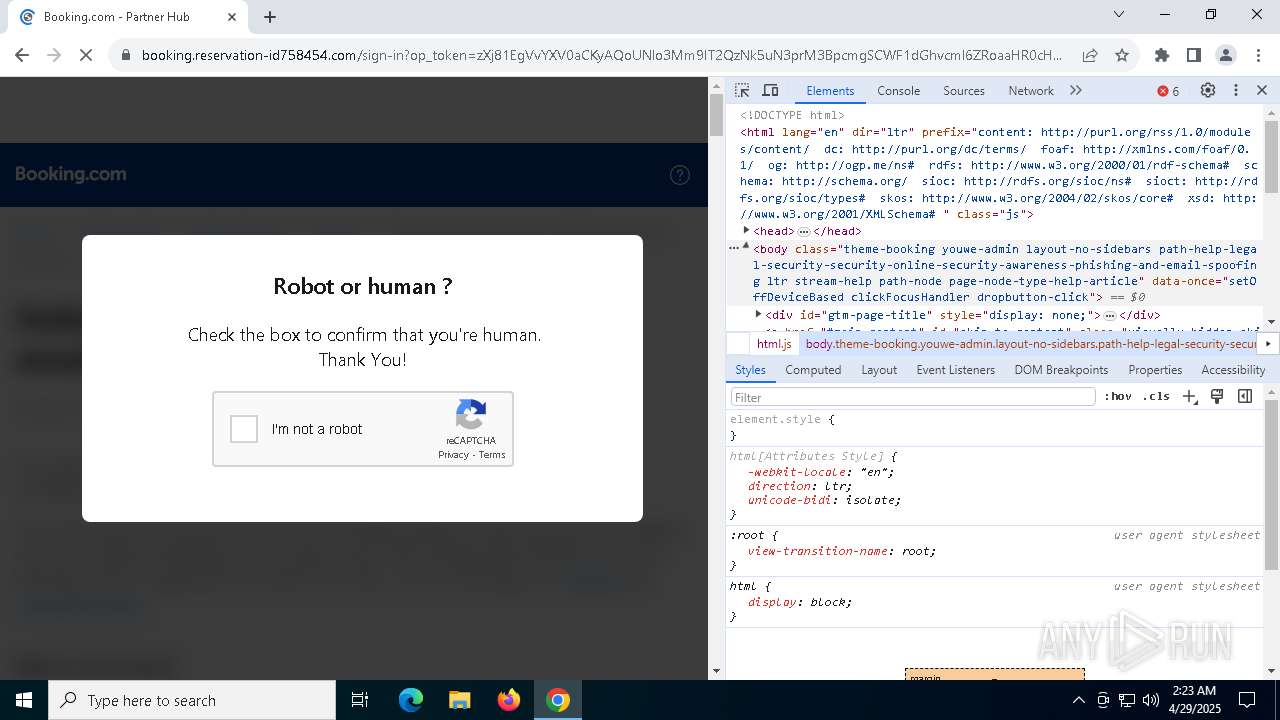Toggle the .cls element classes panel
Screen dimensions: 1280x720
[1156, 397]
